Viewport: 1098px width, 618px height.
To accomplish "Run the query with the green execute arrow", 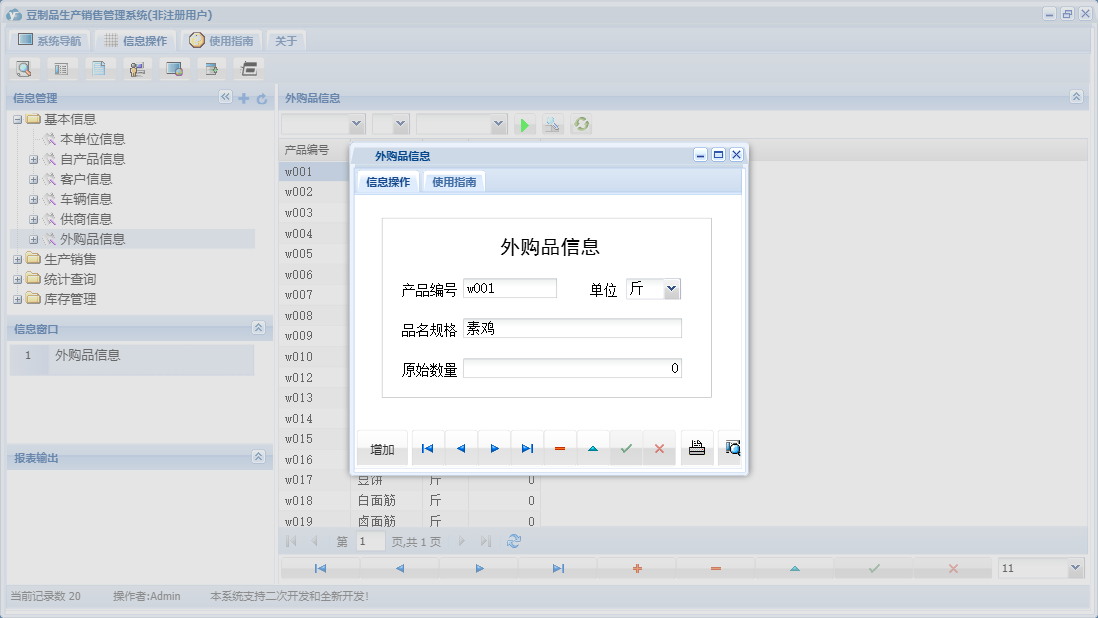I will (x=524, y=124).
